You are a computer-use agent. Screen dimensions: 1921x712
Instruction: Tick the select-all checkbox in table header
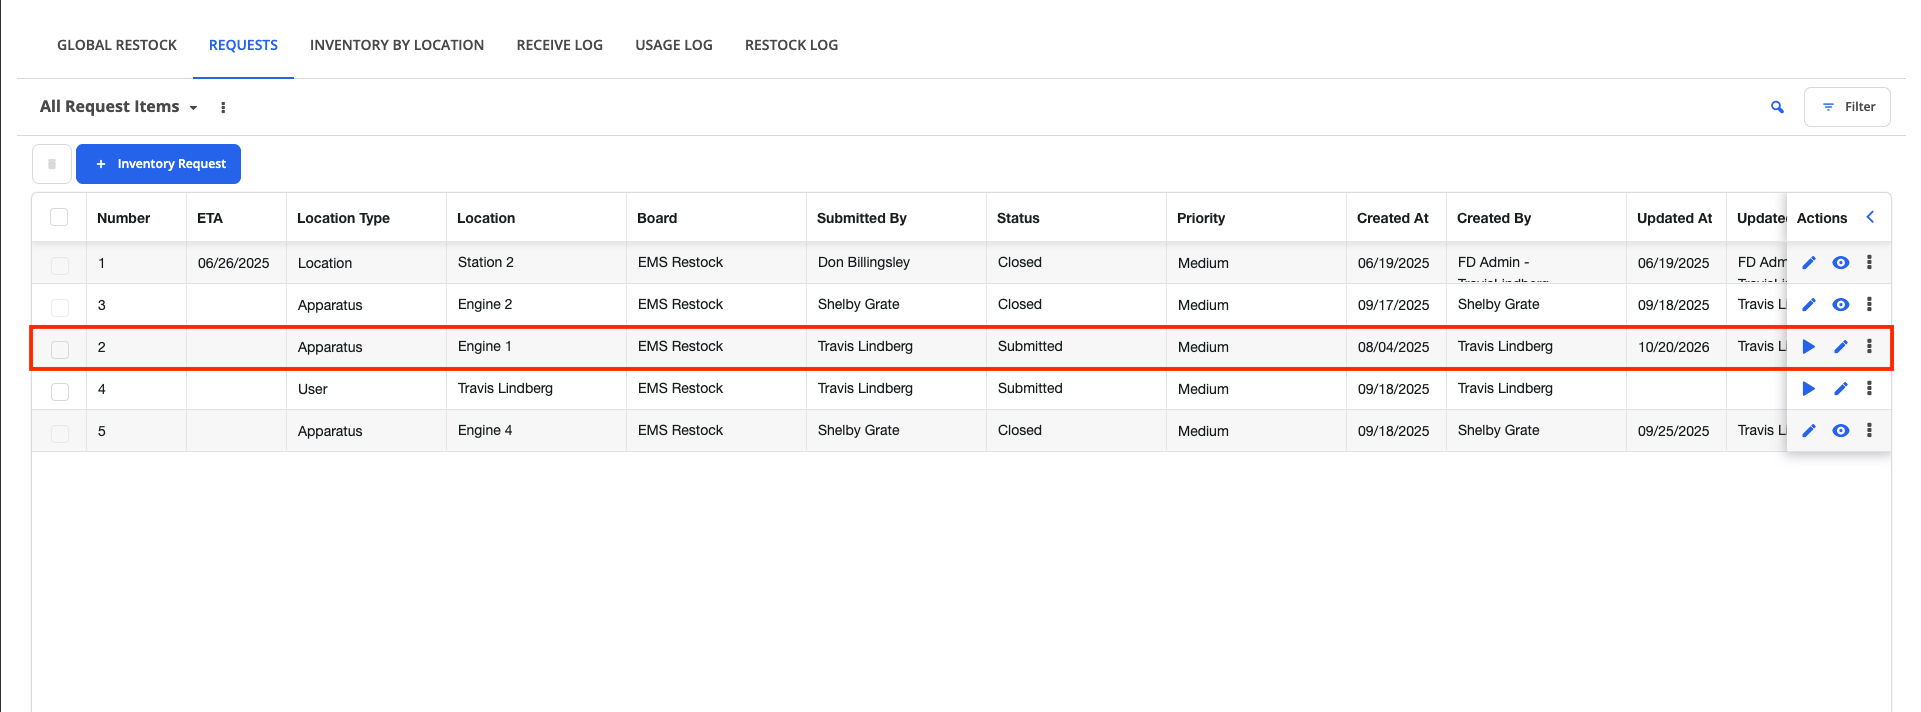(x=59, y=217)
